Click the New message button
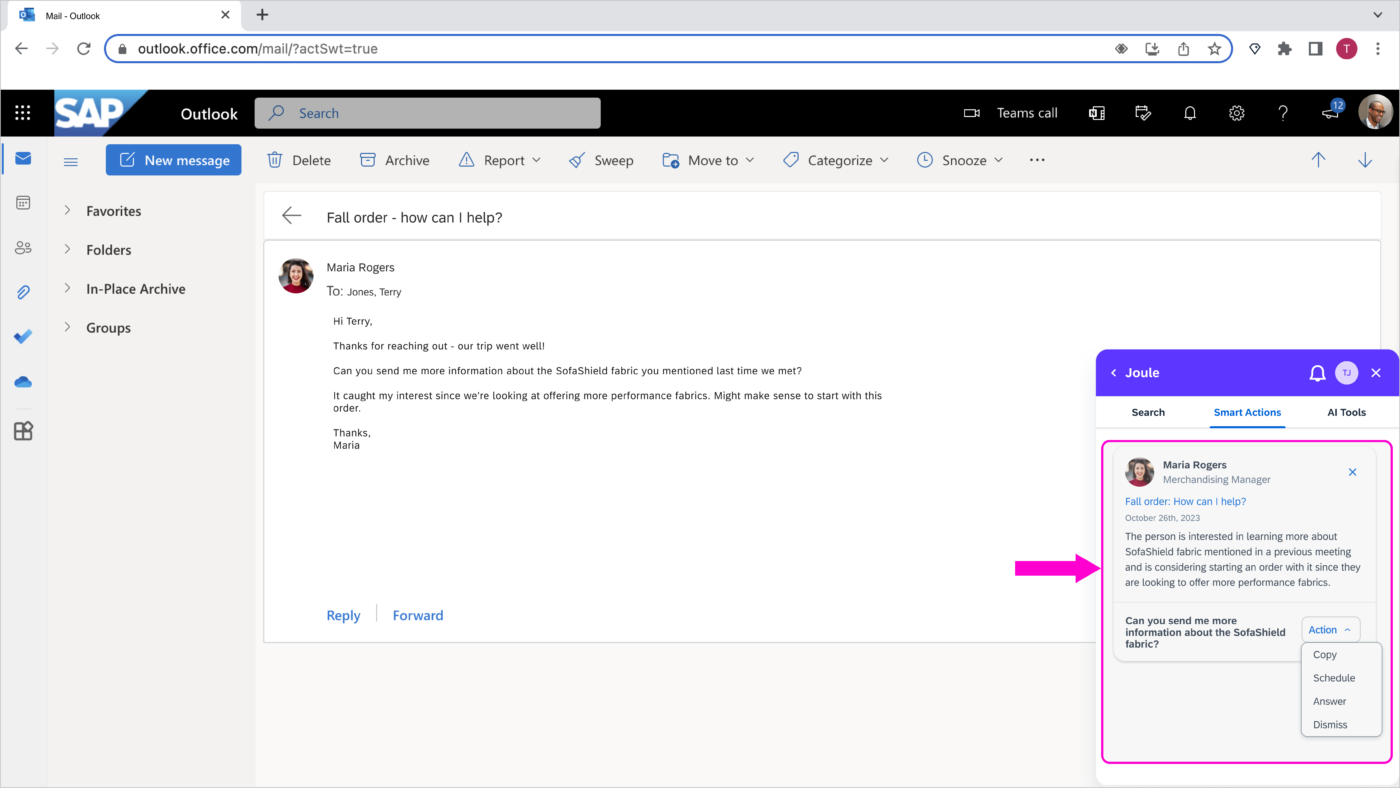1400x788 pixels. point(174,160)
